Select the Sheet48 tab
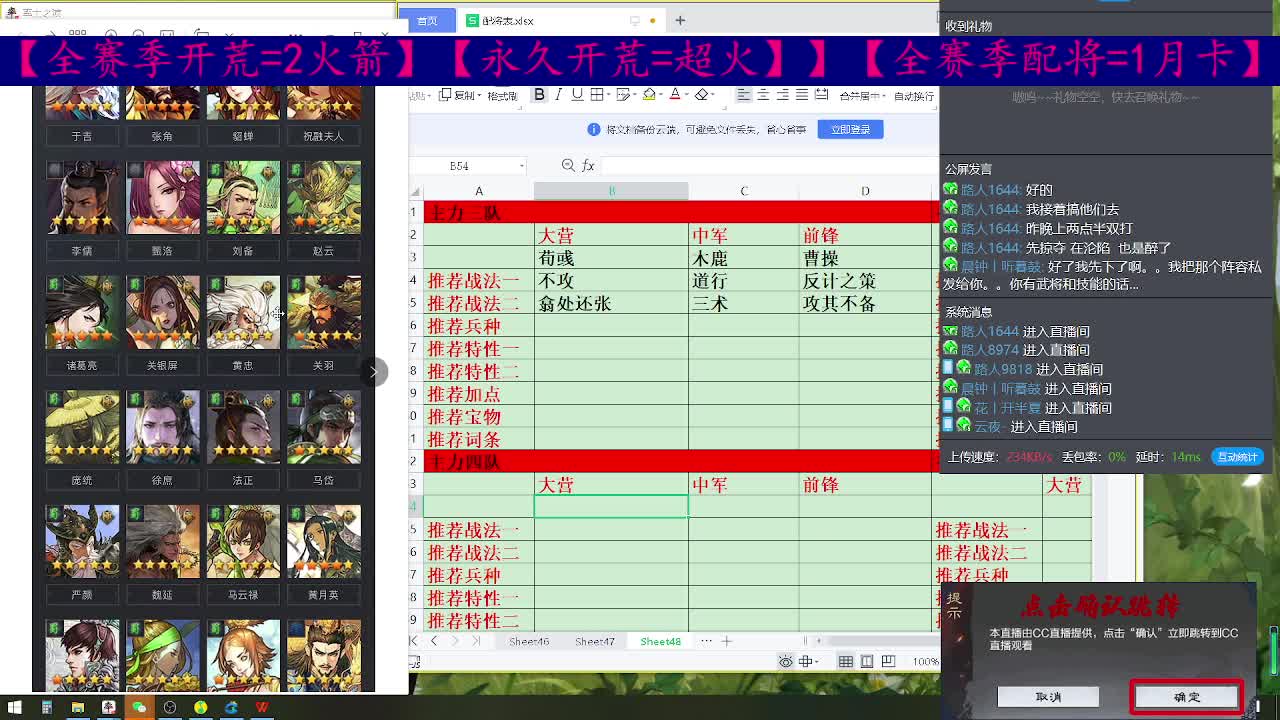This screenshot has height=720, width=1280. click(660, 641)
